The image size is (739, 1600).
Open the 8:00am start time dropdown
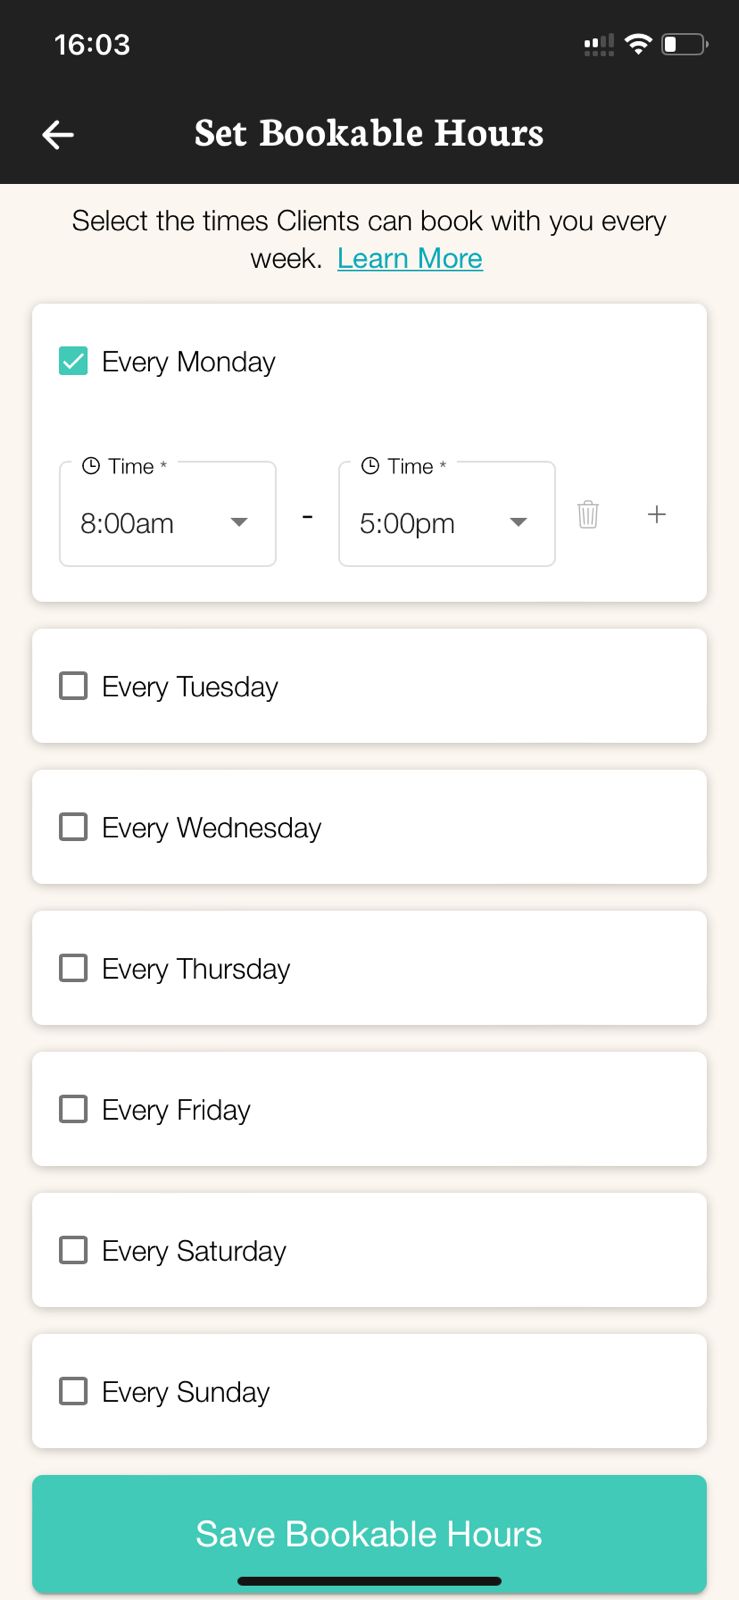150,522
